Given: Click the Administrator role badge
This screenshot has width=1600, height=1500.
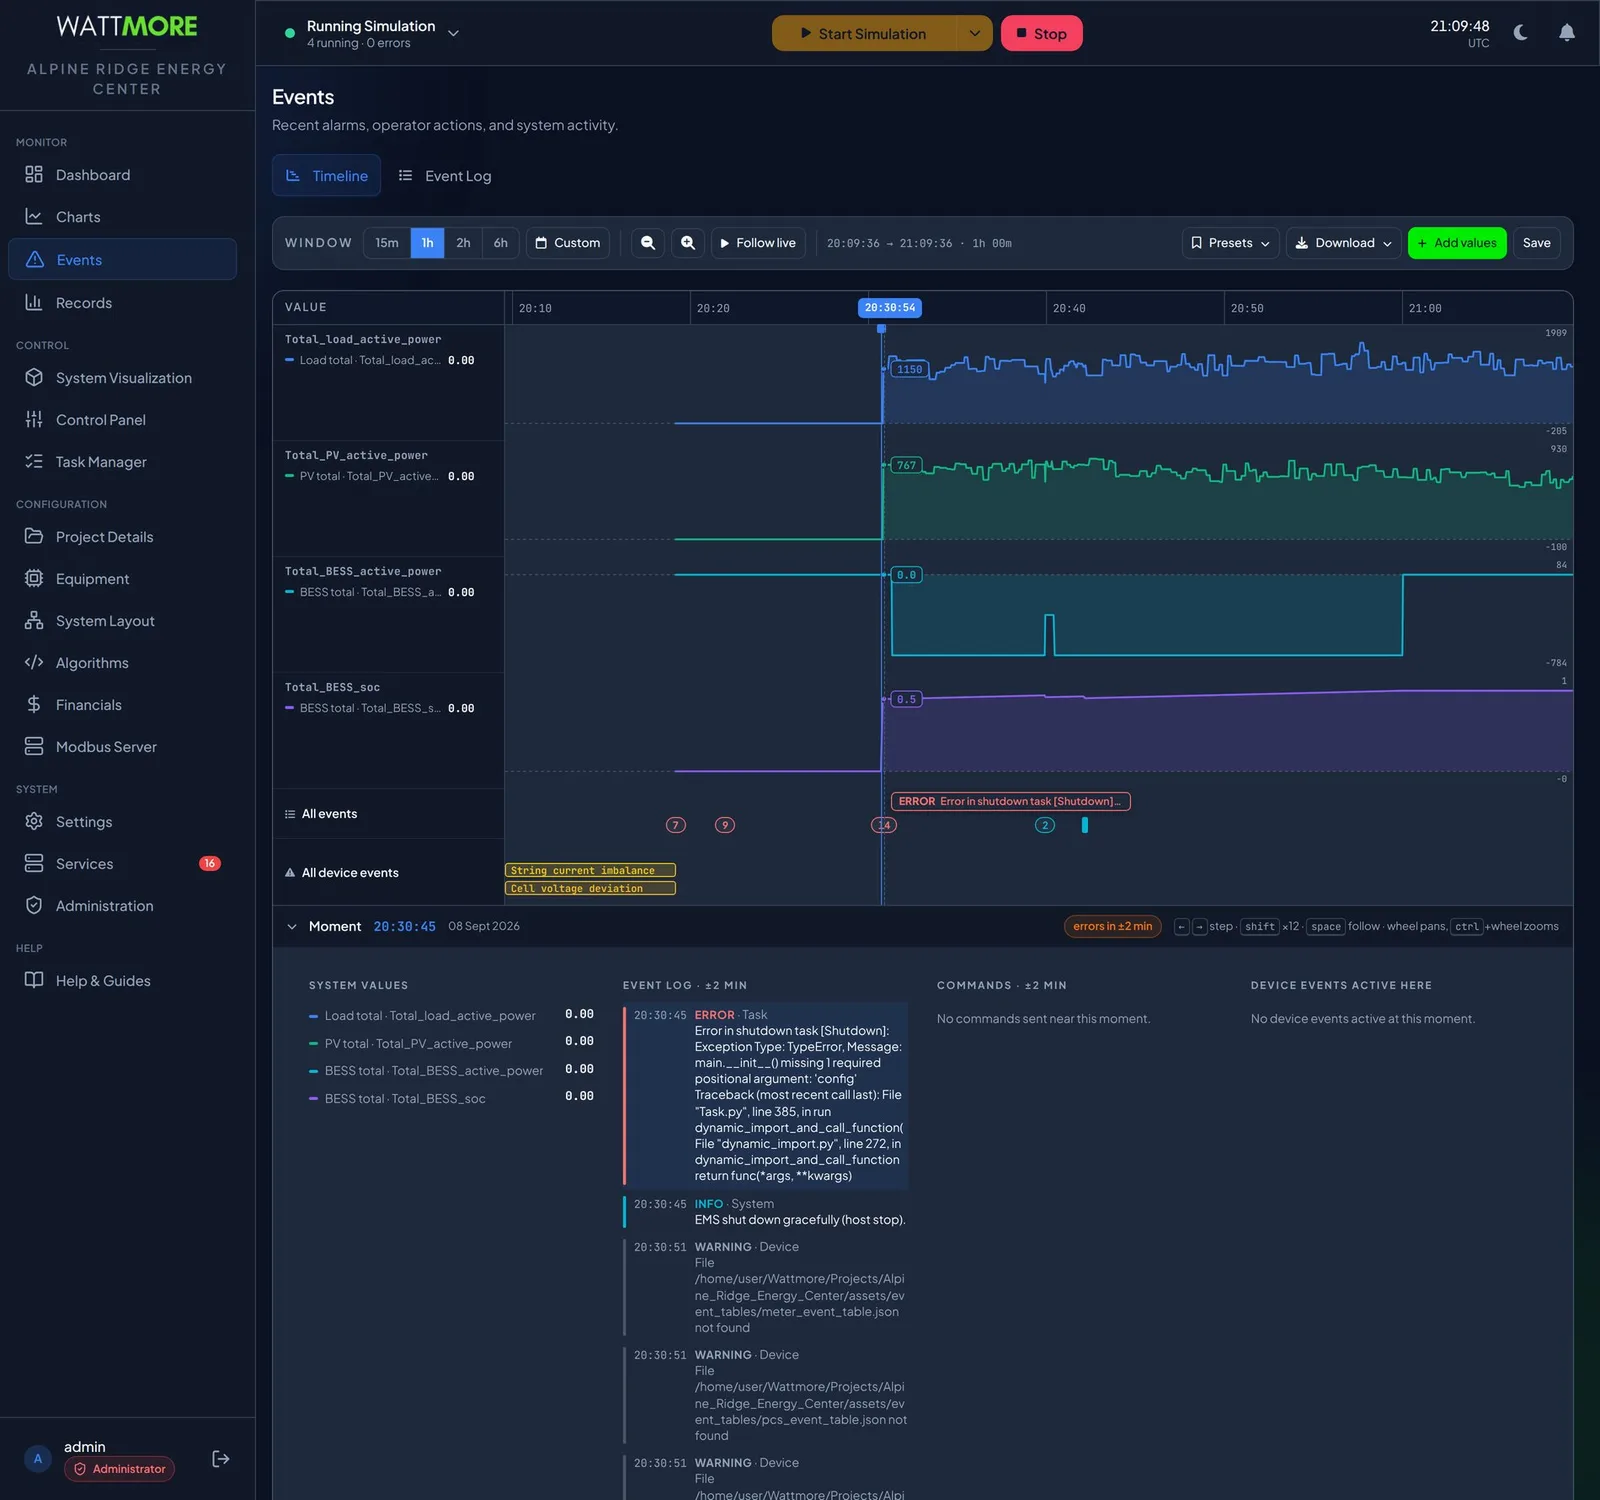Looking at the screenshot, I should (119, 1469).
